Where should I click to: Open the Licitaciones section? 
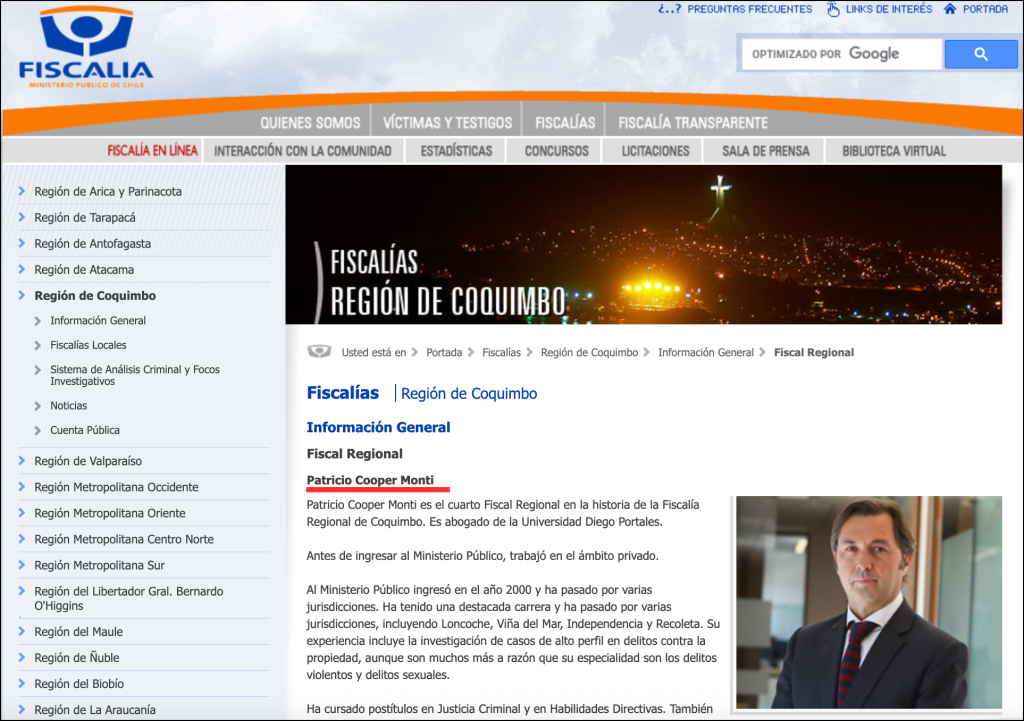[x=655, y=151]
